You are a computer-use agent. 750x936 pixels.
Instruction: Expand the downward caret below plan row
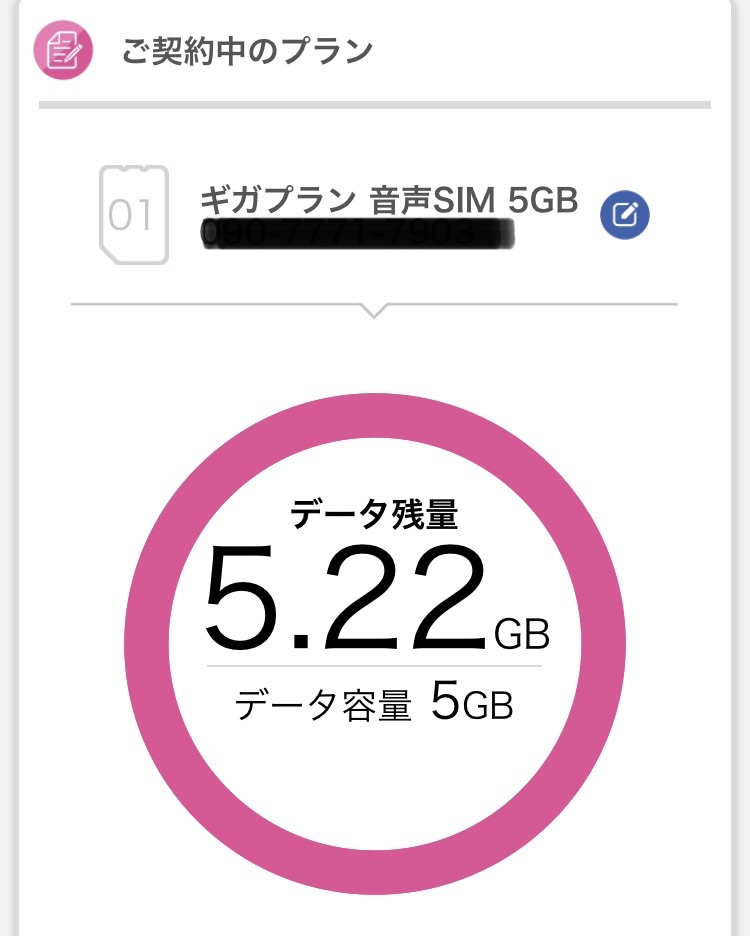374,310
